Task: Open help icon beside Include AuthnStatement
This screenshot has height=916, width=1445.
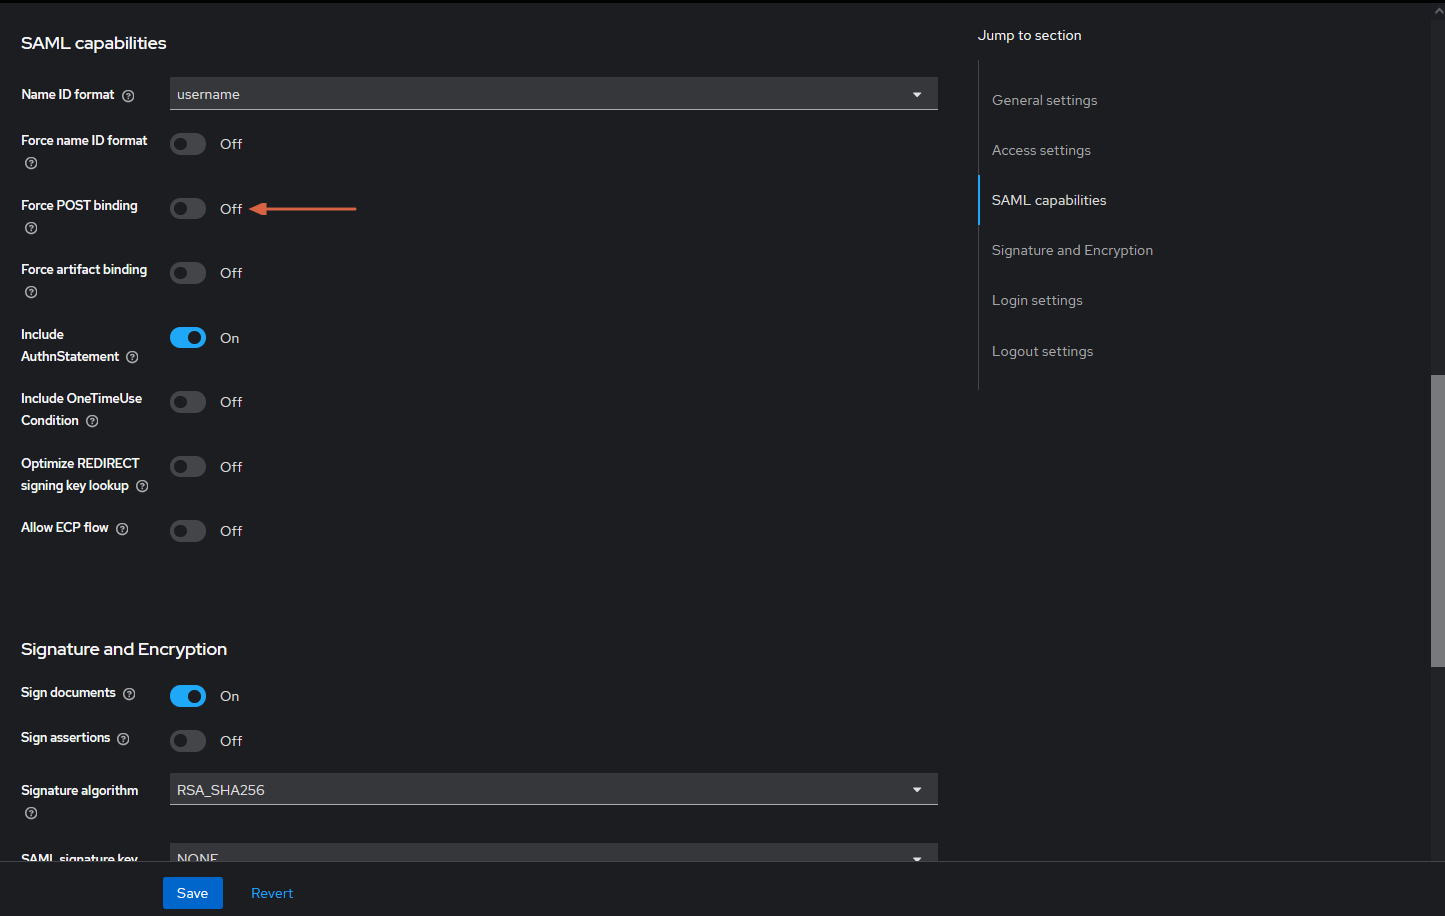Action: (x=132, y=357)
